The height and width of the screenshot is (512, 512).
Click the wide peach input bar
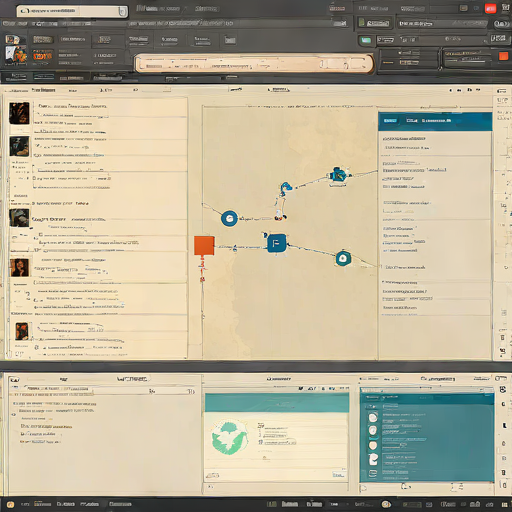254,64
